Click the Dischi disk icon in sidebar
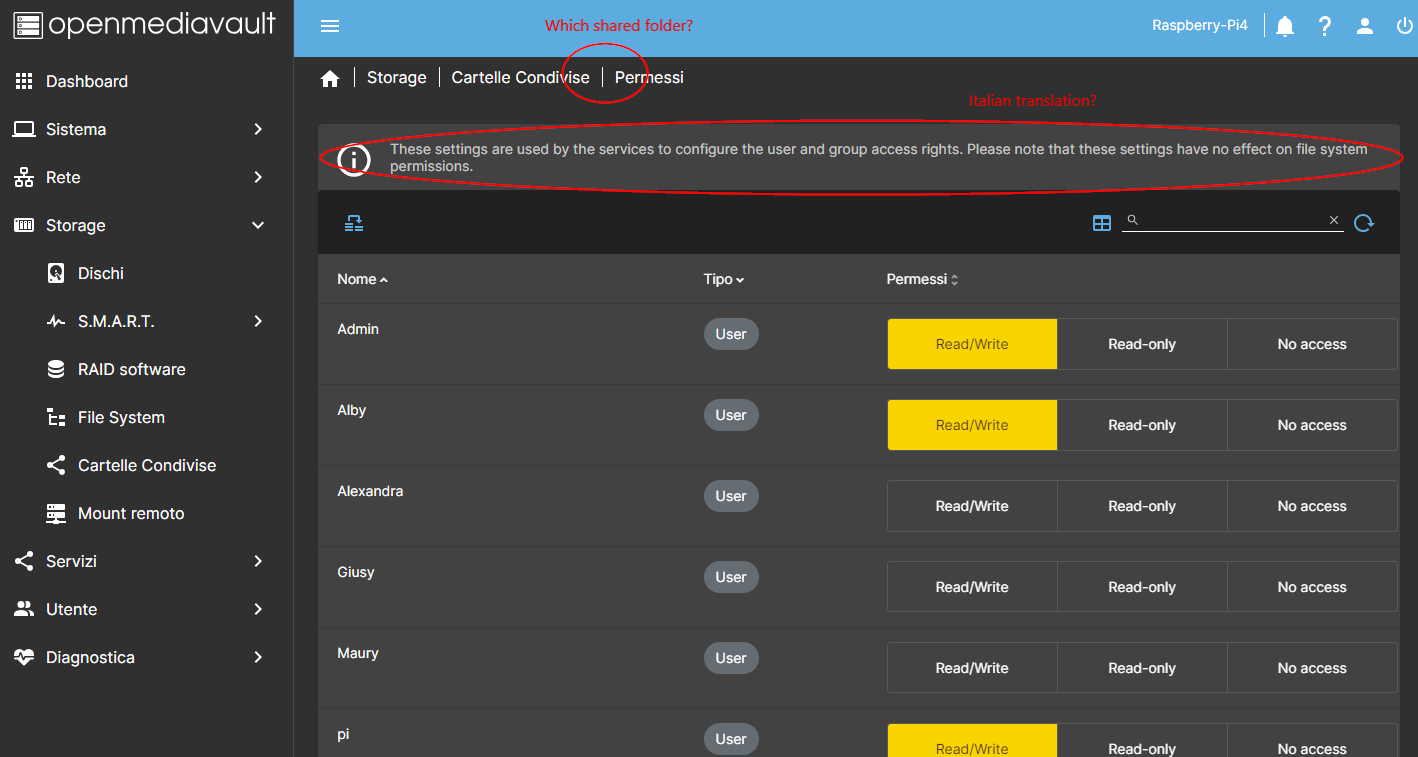The image size is (1418, 757). click(55, 272)
